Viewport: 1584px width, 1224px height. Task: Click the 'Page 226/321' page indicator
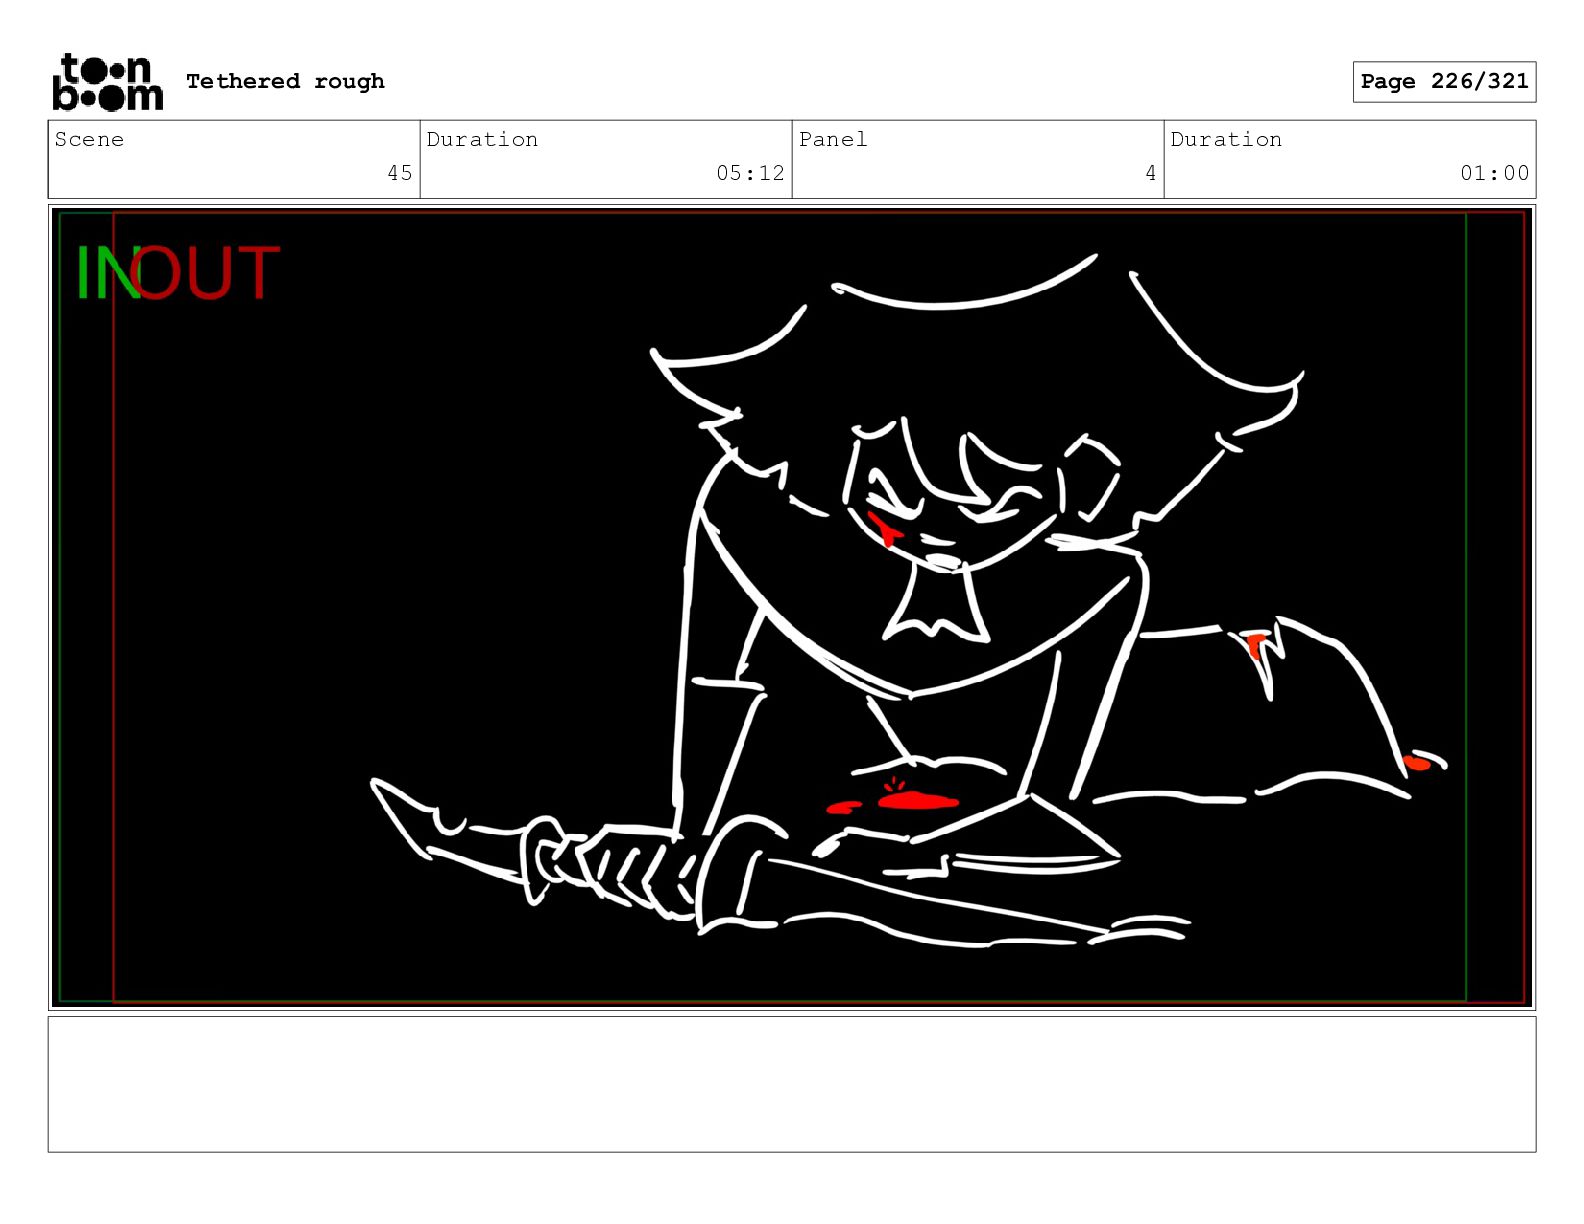click(1444, 82)
